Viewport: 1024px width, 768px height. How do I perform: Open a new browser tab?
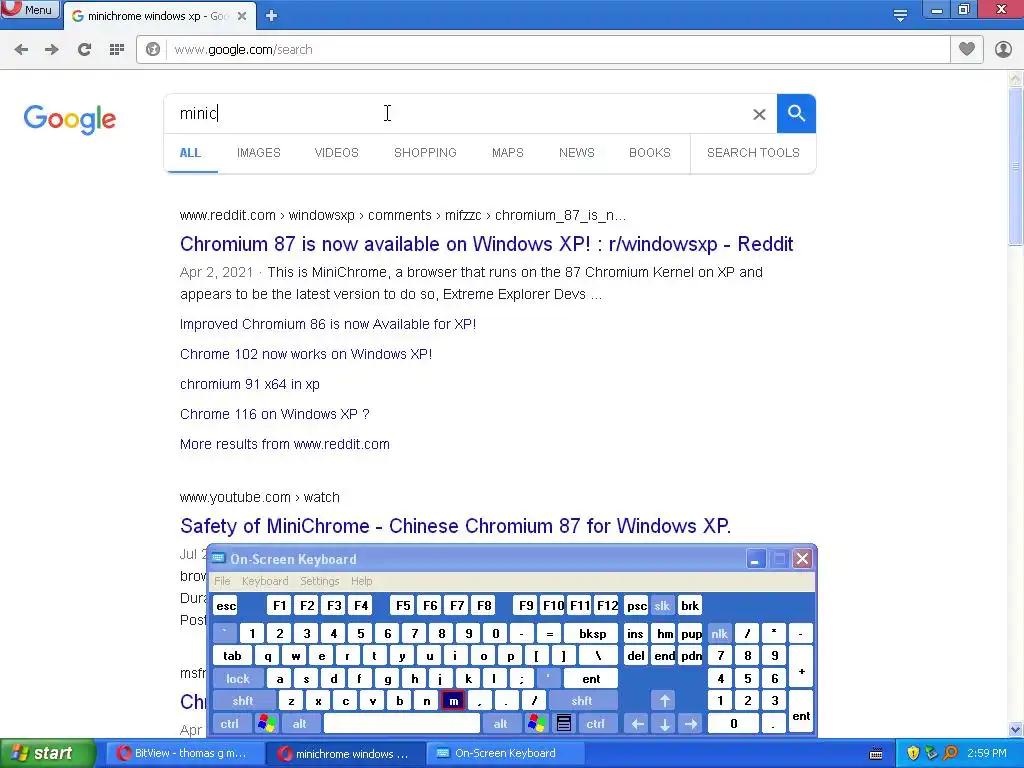pyautogui.click(x=272, y=16)
